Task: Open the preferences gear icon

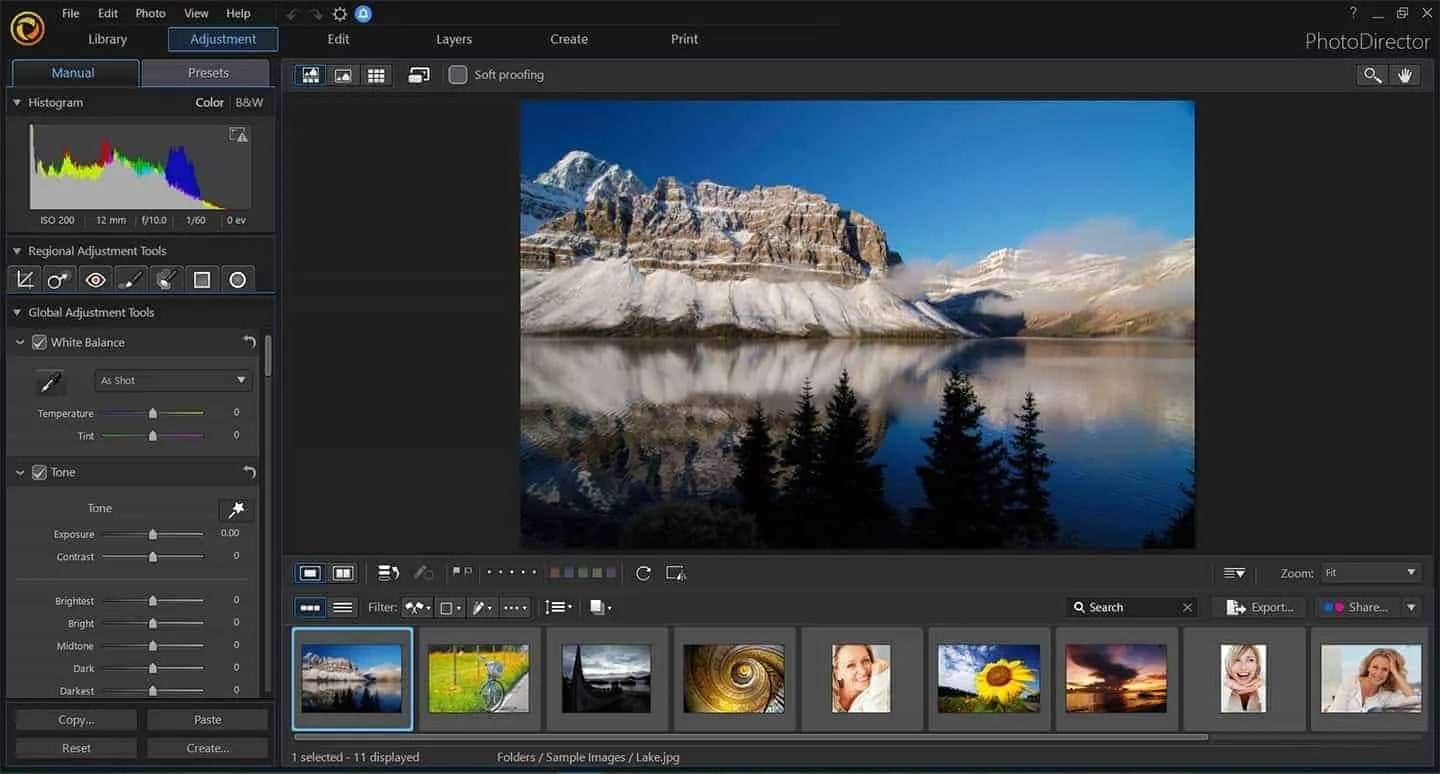Action: (340, 14)
